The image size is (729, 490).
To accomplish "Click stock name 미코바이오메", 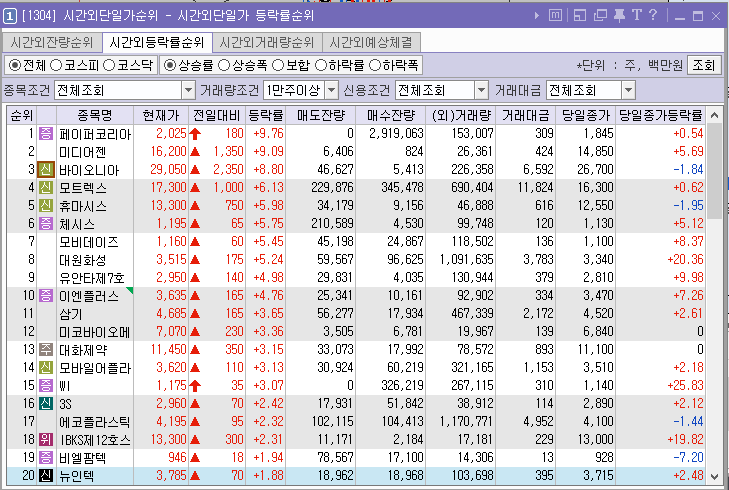I will tap(94, 332).
